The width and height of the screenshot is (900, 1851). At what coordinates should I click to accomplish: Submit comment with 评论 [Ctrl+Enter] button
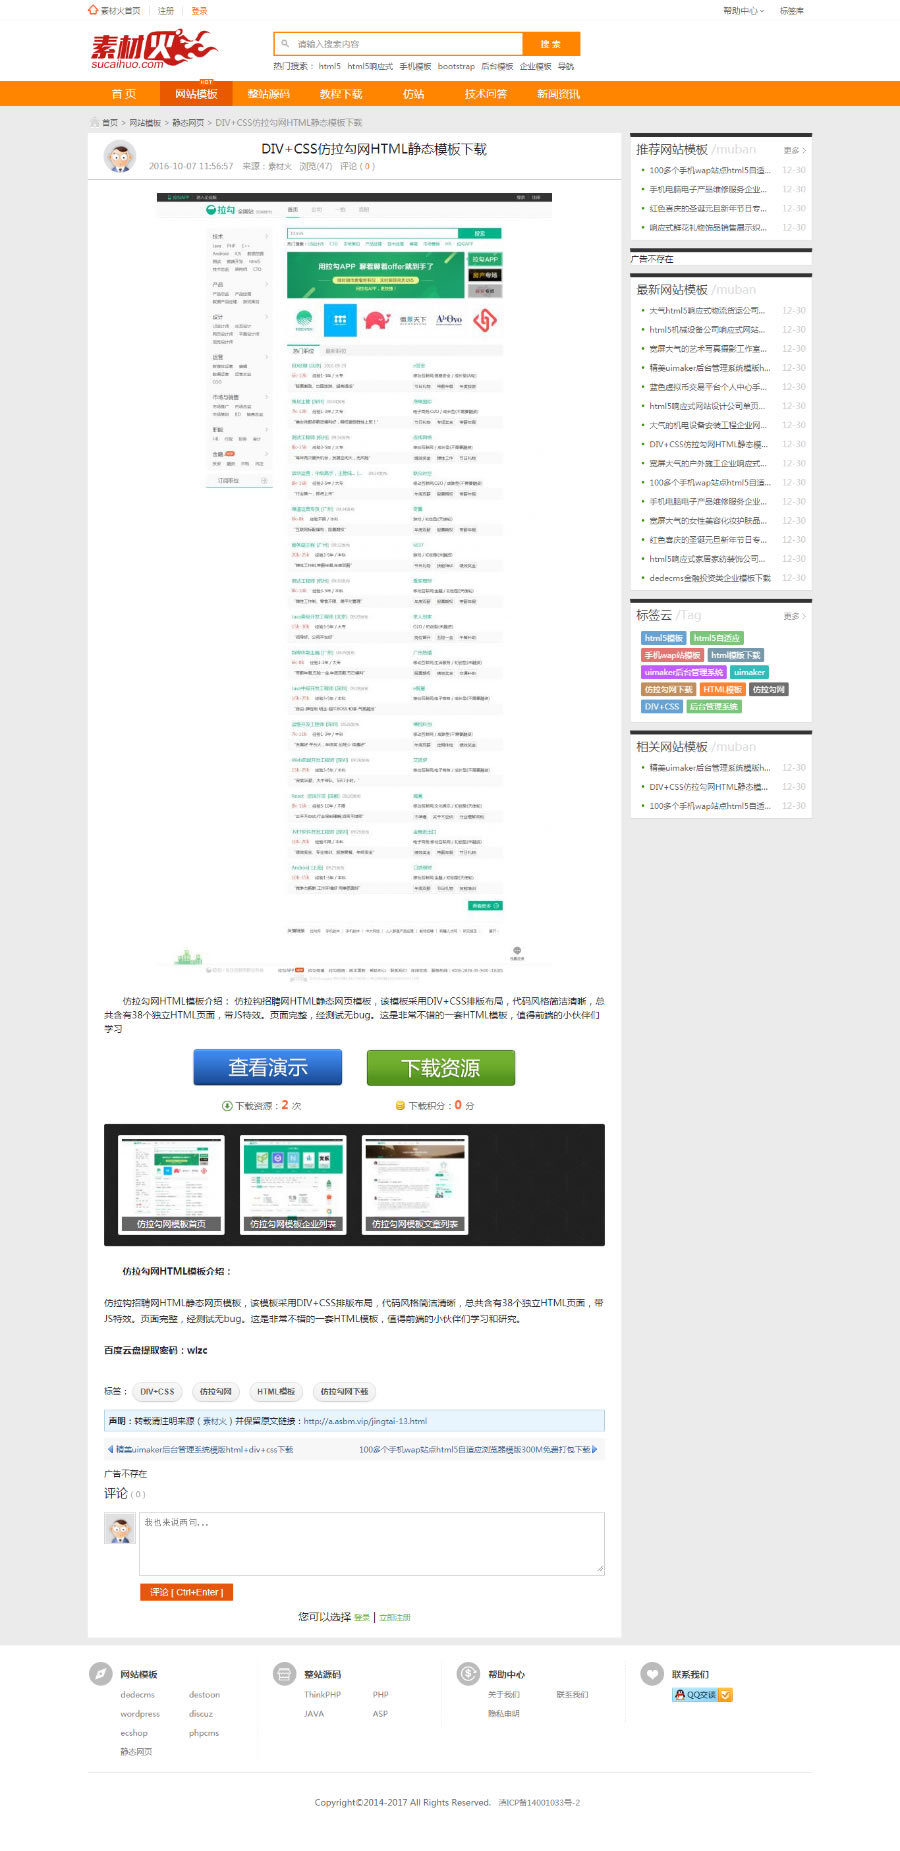(x=187, y=1592)
